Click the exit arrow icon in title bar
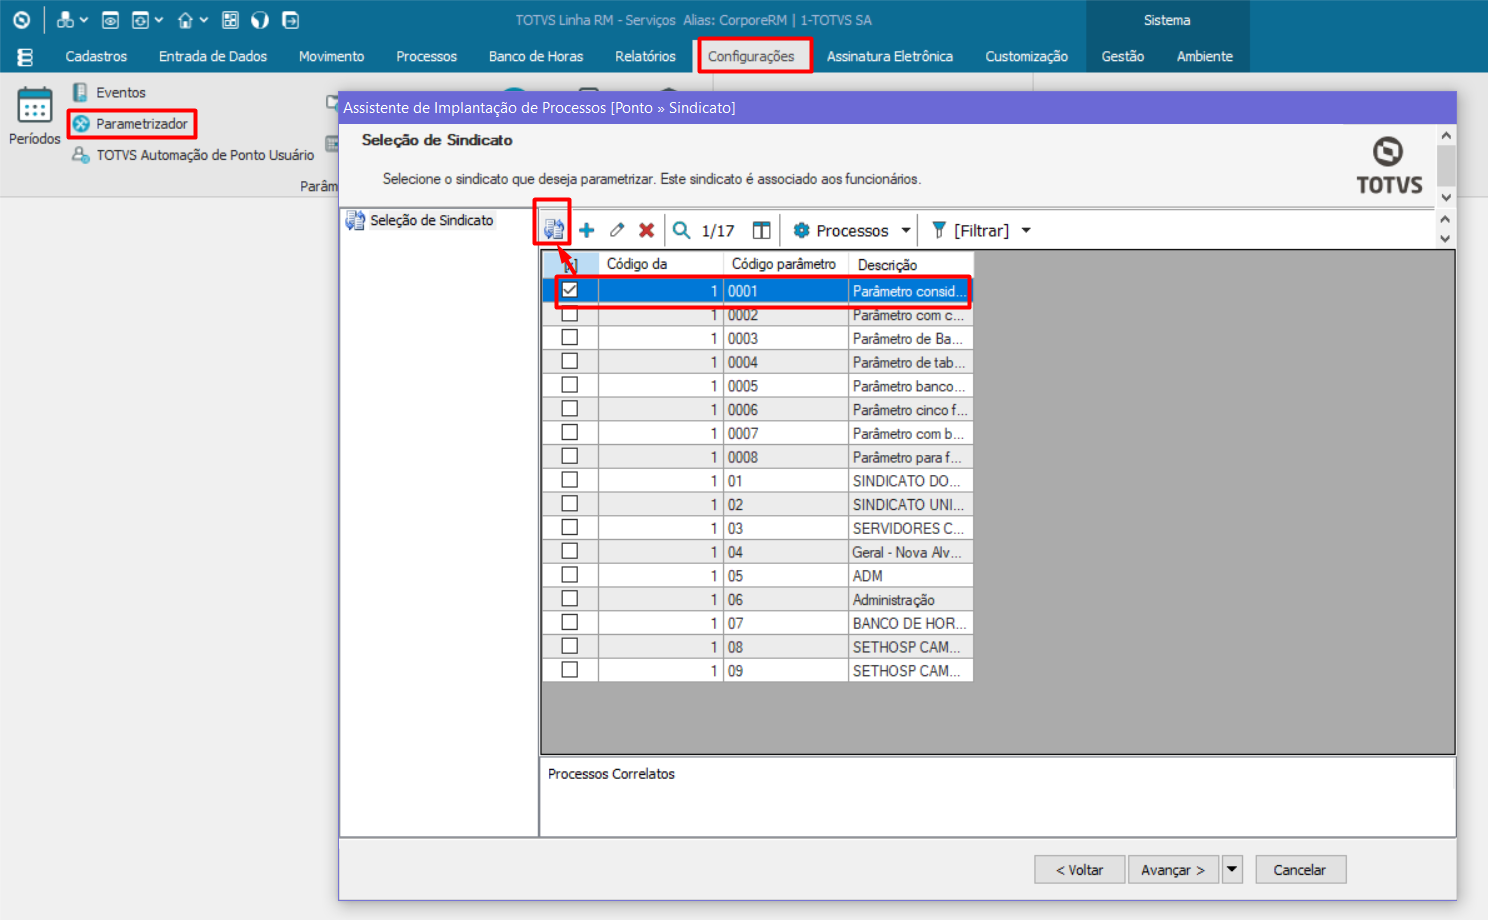Image resolution: width=1488 pixels, height=920 pixels. click(290, 20)
